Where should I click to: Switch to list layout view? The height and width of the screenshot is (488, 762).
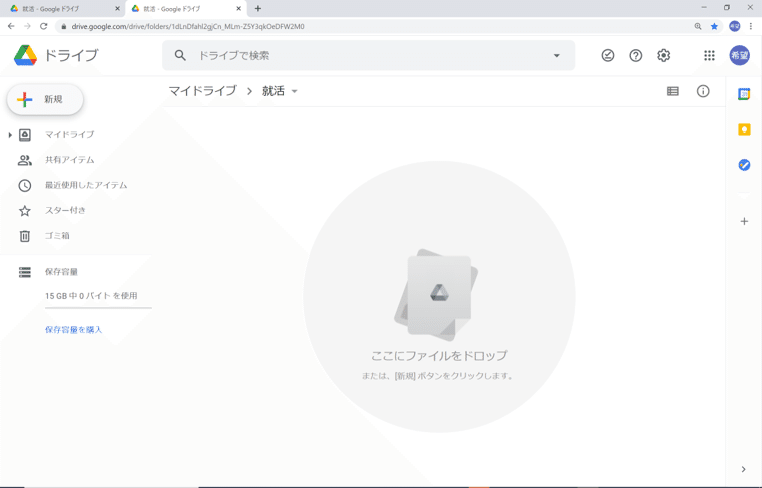673,91
